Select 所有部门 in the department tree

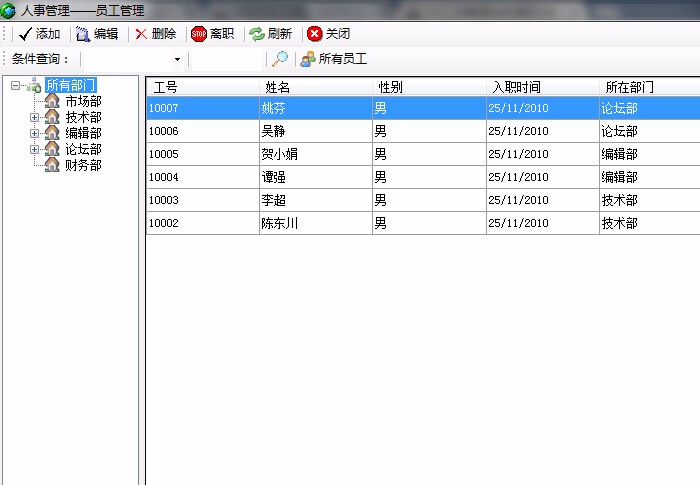click(71, 85)
